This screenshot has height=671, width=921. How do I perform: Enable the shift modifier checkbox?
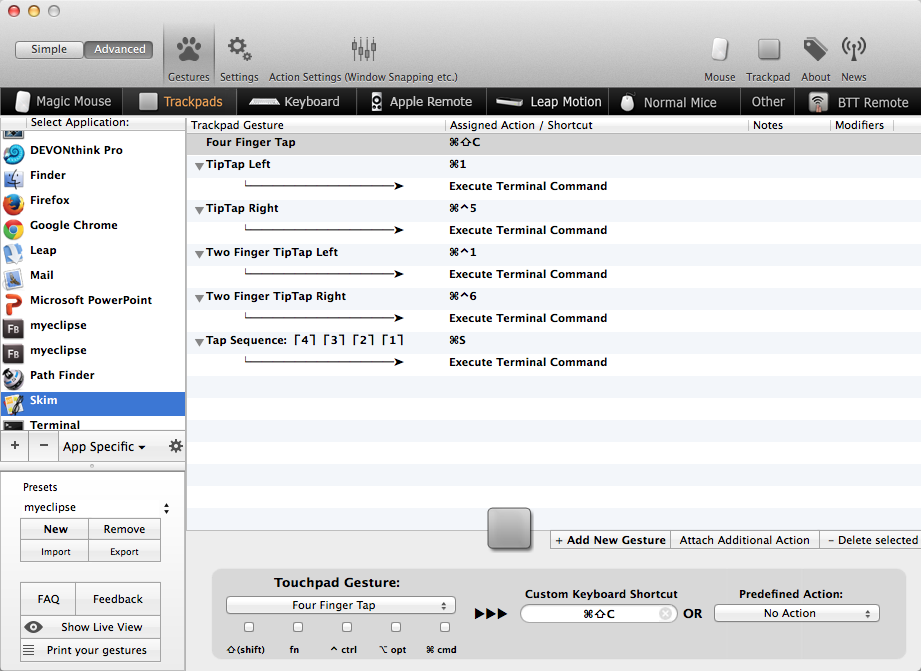[249, 627]
